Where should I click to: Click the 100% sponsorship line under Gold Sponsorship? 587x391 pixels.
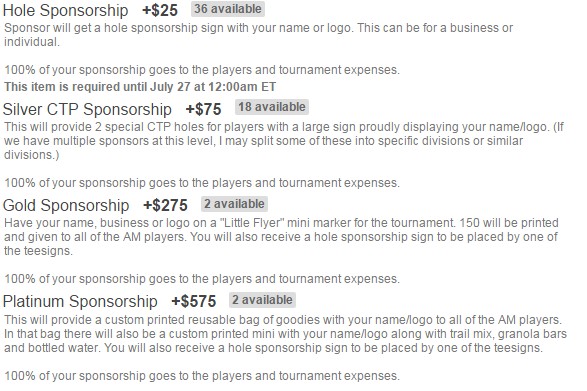point(202,279)
